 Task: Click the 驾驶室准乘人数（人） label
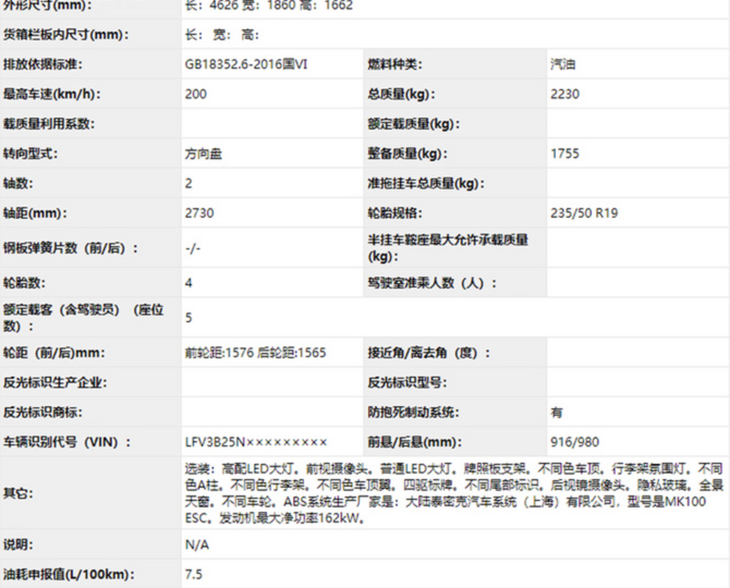point(432,283)
